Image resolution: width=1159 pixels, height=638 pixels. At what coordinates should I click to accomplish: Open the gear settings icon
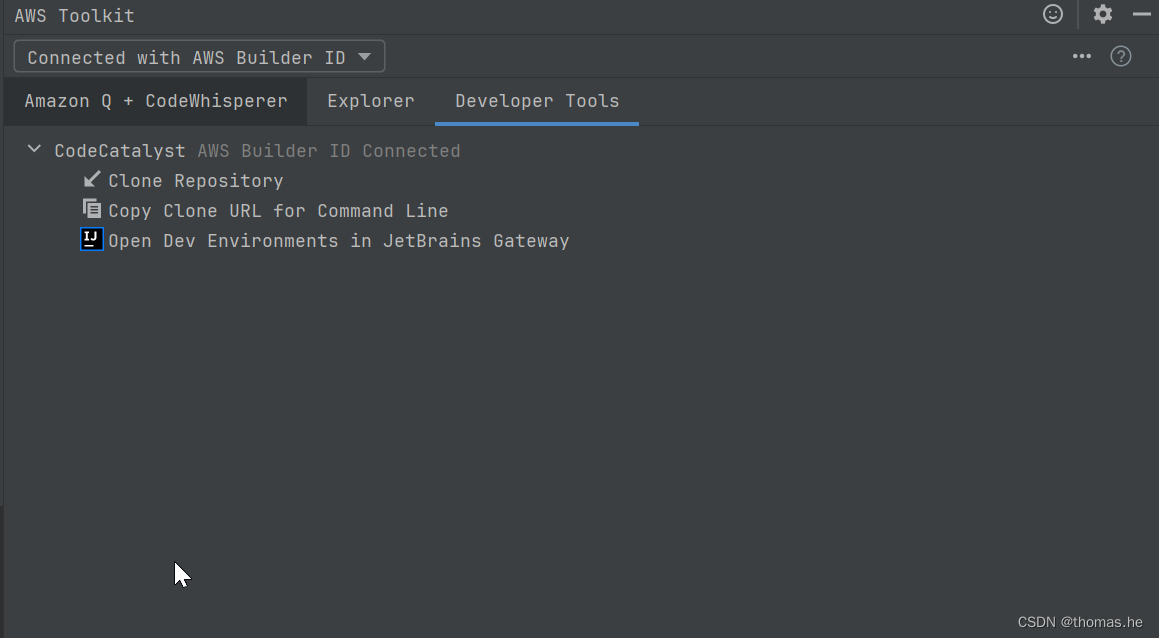point(1103,14)
